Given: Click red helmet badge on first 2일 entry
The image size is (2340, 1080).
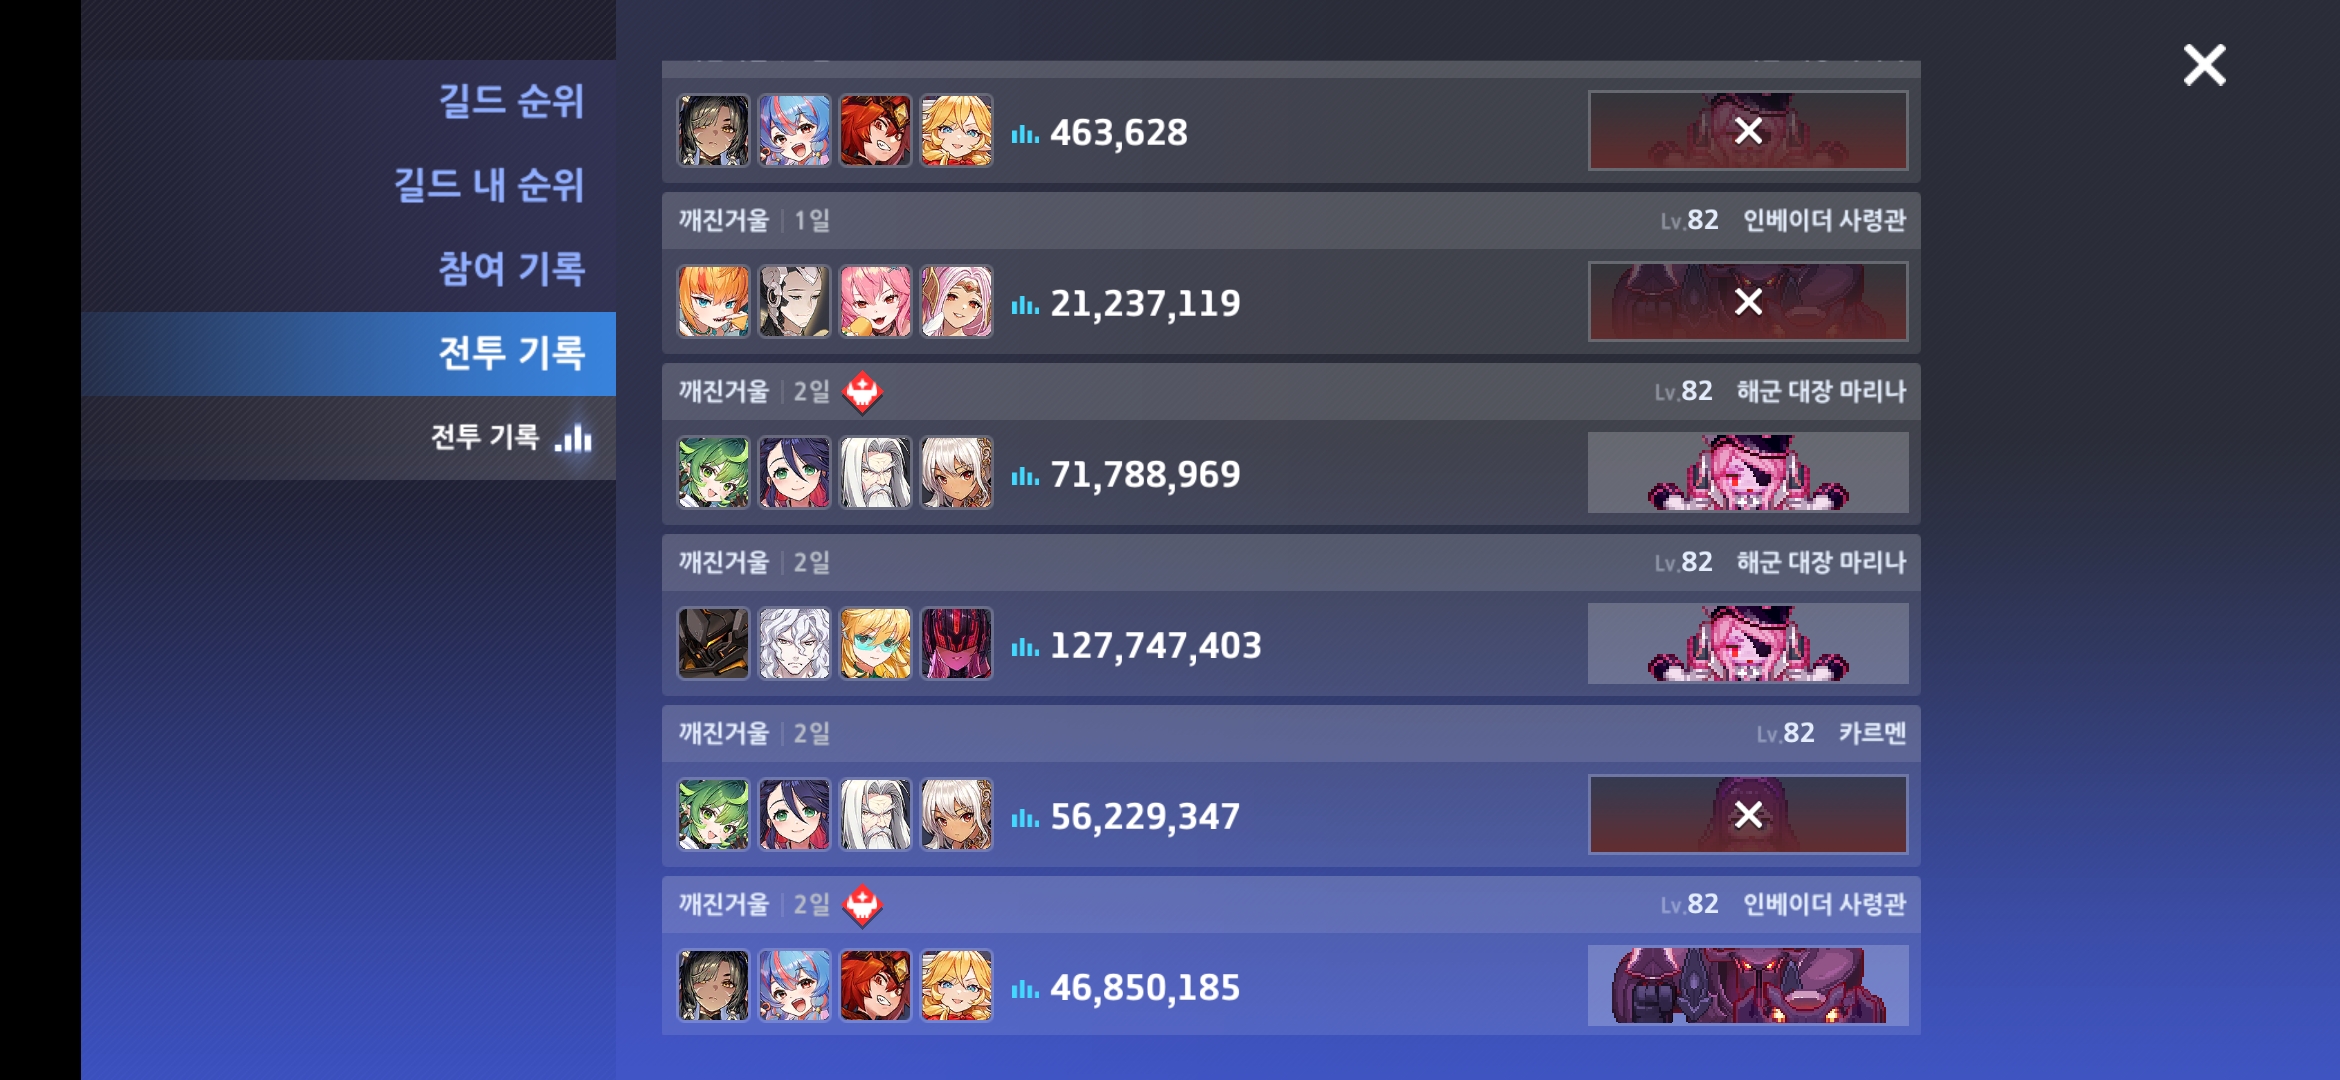Looking at the screenshot, I should [862, 392].
